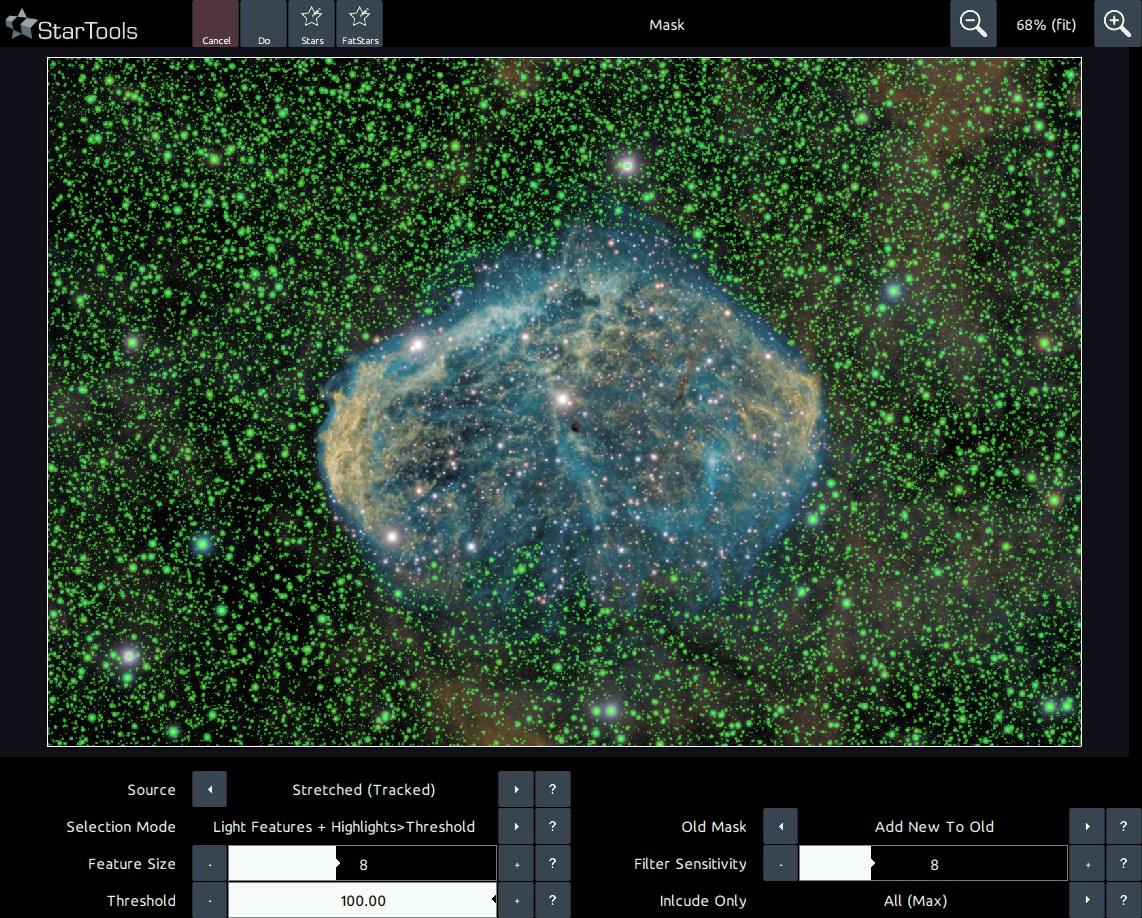Increase Feature Size with plus button

[x=516, y=863]
